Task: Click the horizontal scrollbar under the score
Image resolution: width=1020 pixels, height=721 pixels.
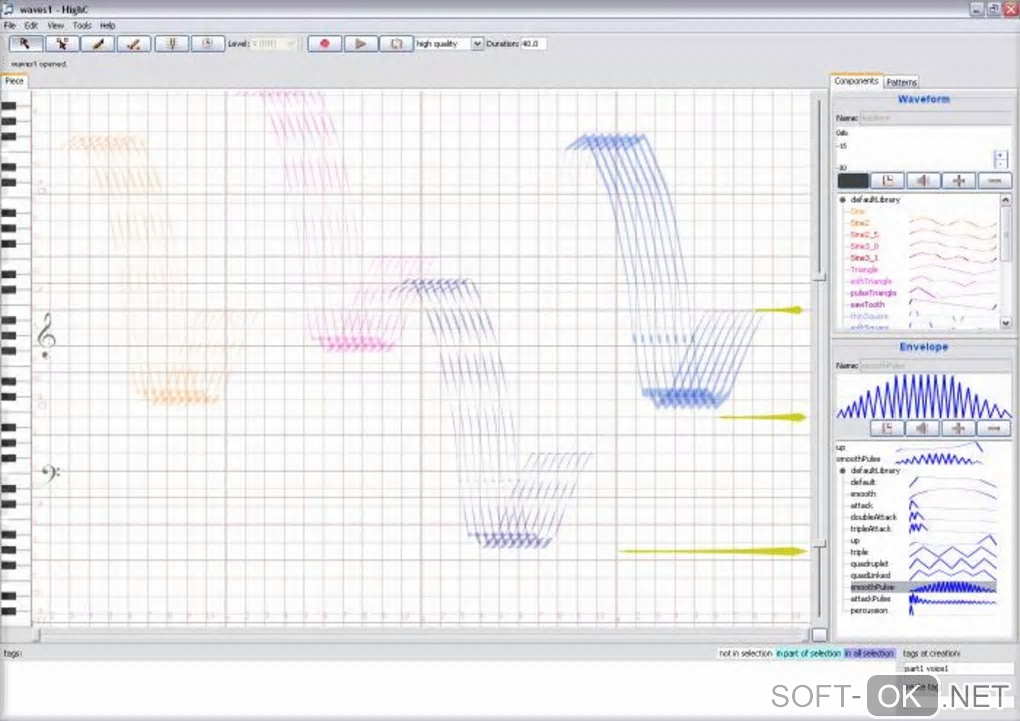Action: click(422, 634)
